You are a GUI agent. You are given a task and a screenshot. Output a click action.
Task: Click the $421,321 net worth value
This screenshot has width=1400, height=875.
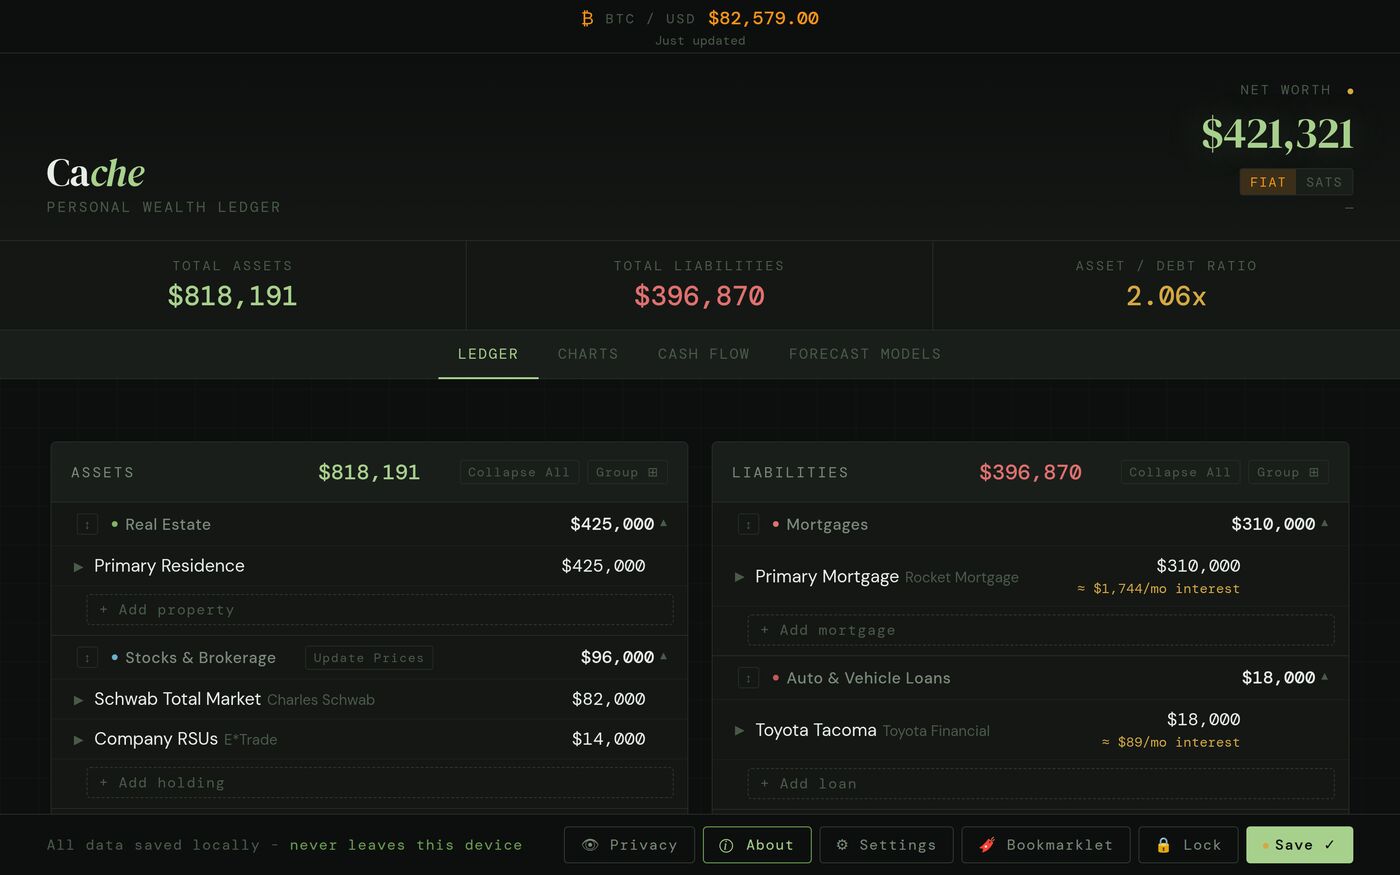[1278, 134]
